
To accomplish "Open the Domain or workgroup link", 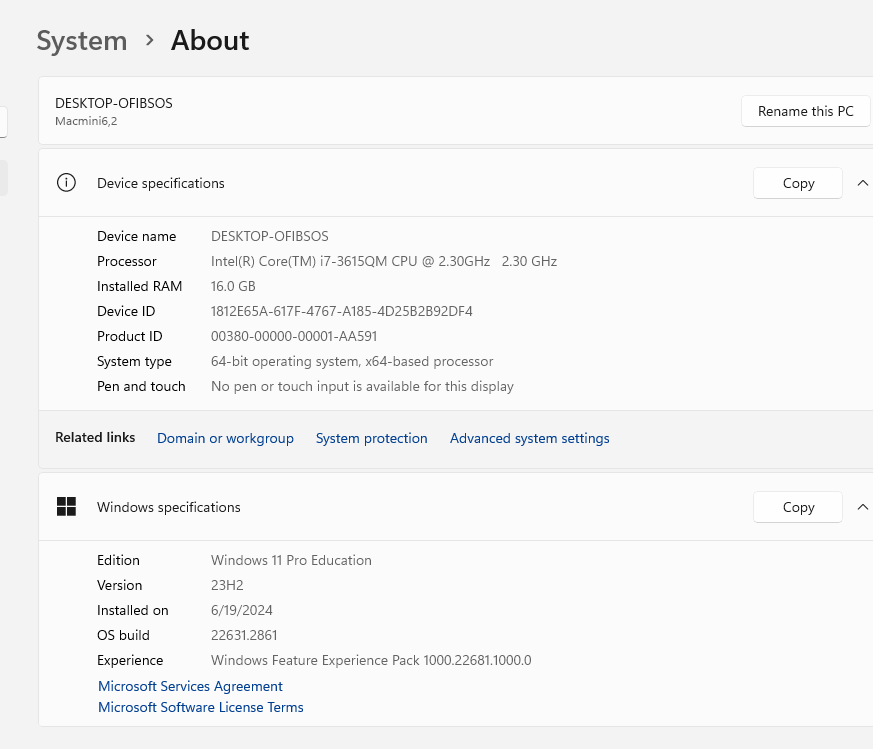I will coord(225,438).
